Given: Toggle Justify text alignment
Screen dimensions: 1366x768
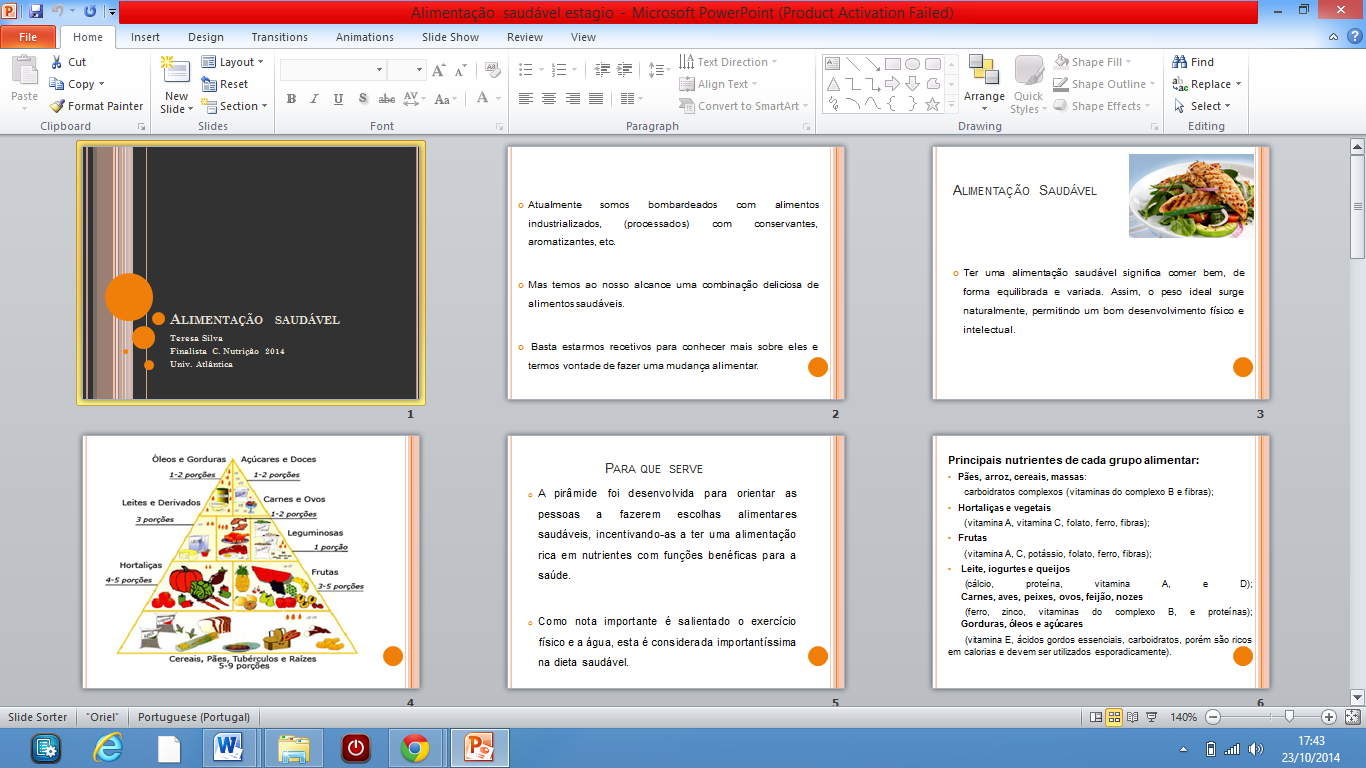Looking at the screenshot, I should pos(596,99).
